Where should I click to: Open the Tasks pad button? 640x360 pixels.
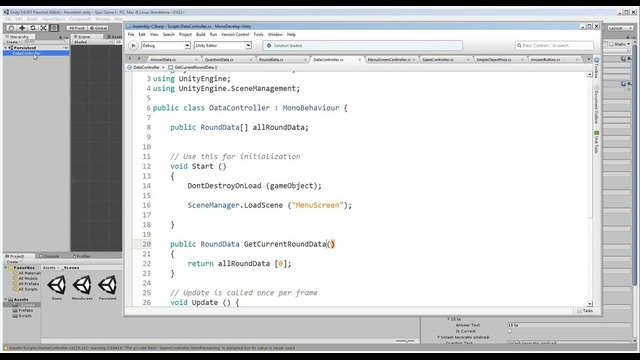pos(585,311)
